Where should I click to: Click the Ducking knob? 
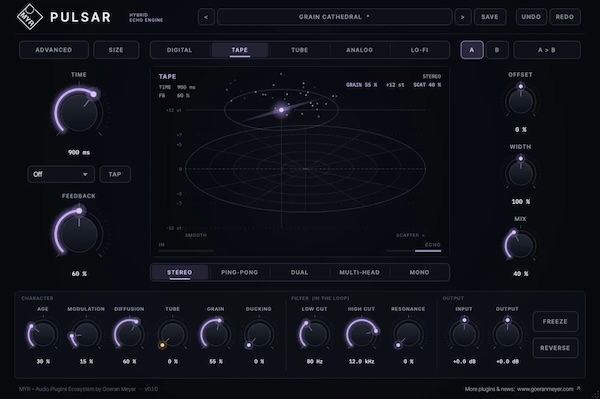coord(259,334)
